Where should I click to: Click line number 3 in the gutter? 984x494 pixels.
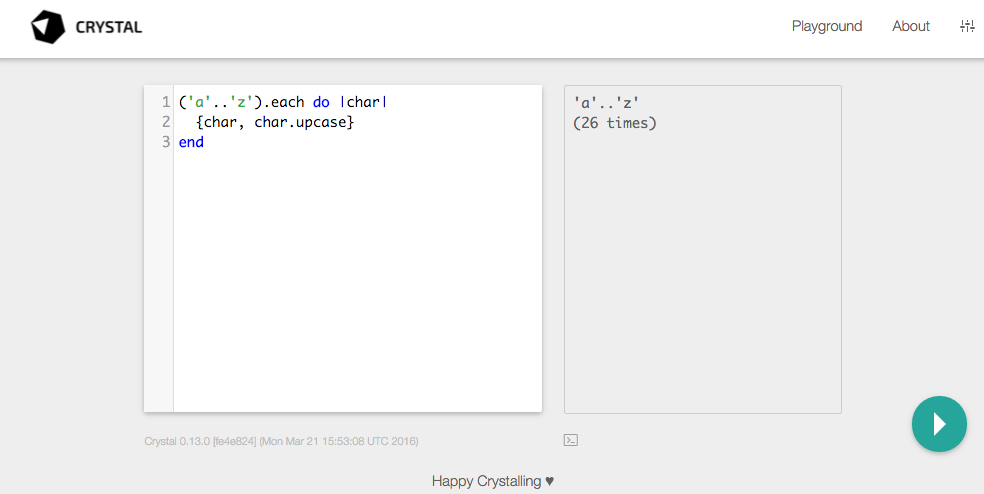coord(165,142)
